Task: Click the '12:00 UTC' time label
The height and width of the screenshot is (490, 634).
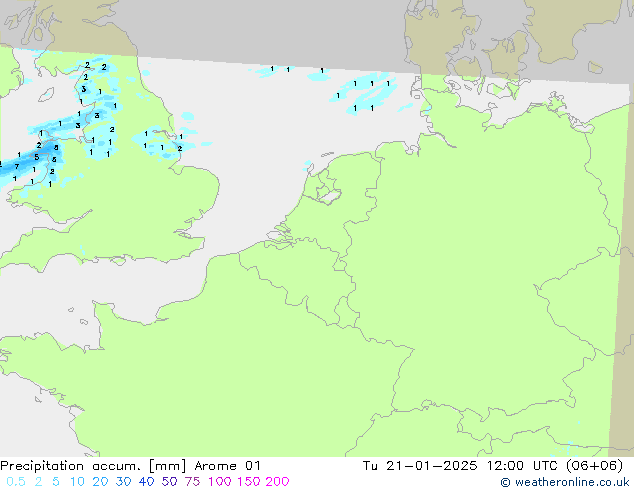Action: pyautogui.click(x=523, y=466)
